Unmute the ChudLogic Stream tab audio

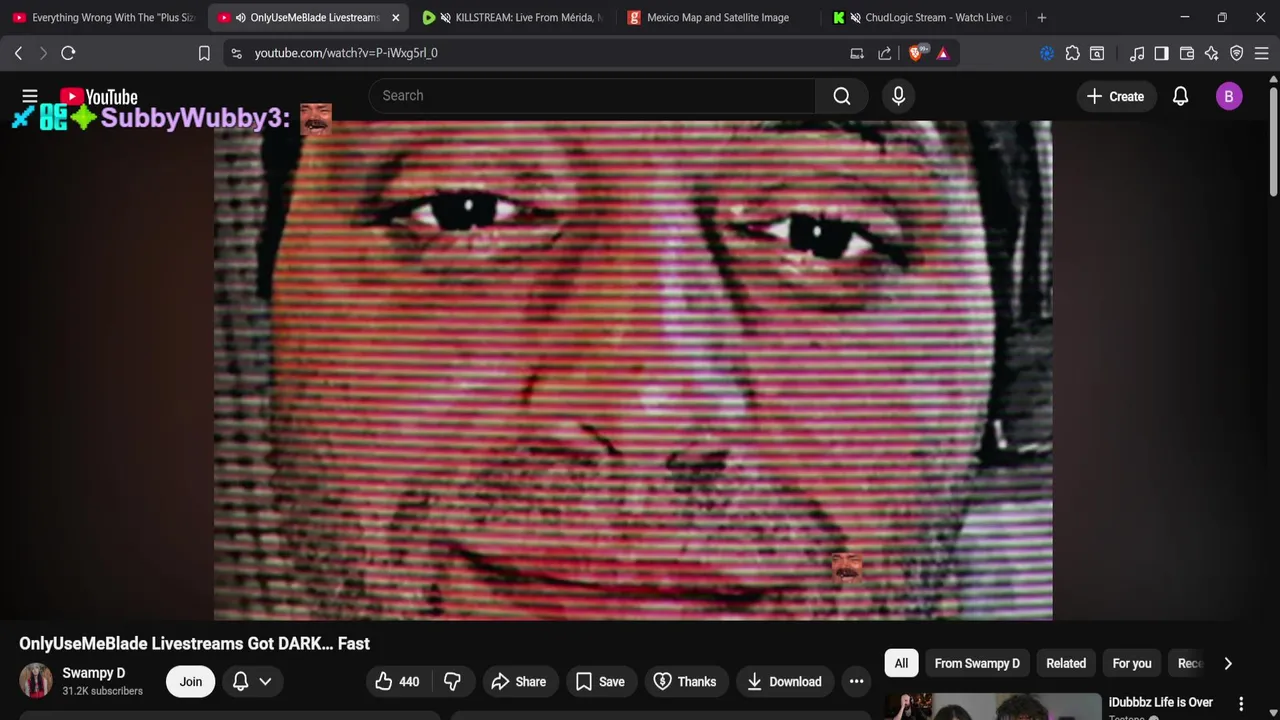[x=855, y=17]
